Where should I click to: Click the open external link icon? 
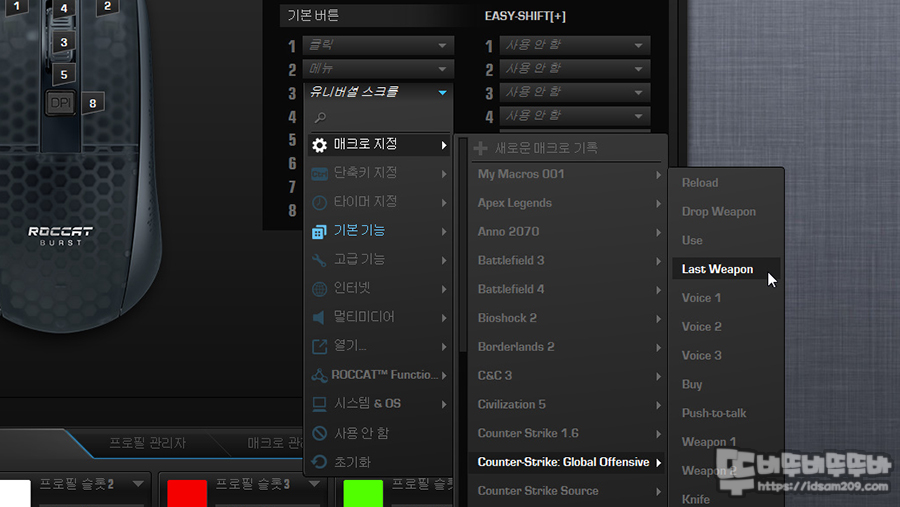click(x=319, y=346)
